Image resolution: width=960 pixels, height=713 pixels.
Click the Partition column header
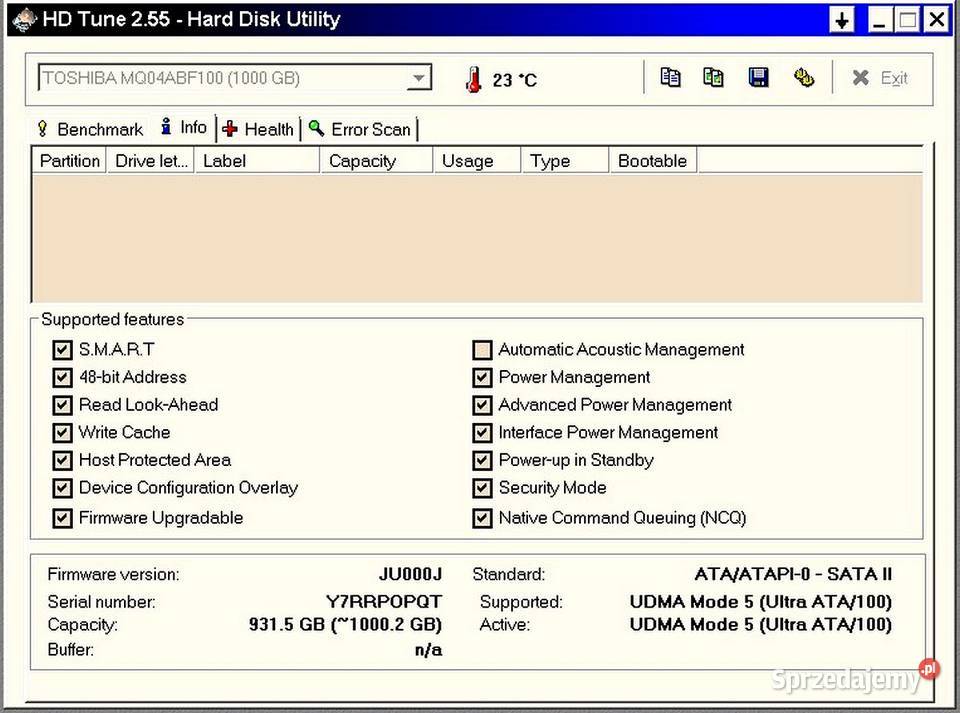(x=68, y=160)
